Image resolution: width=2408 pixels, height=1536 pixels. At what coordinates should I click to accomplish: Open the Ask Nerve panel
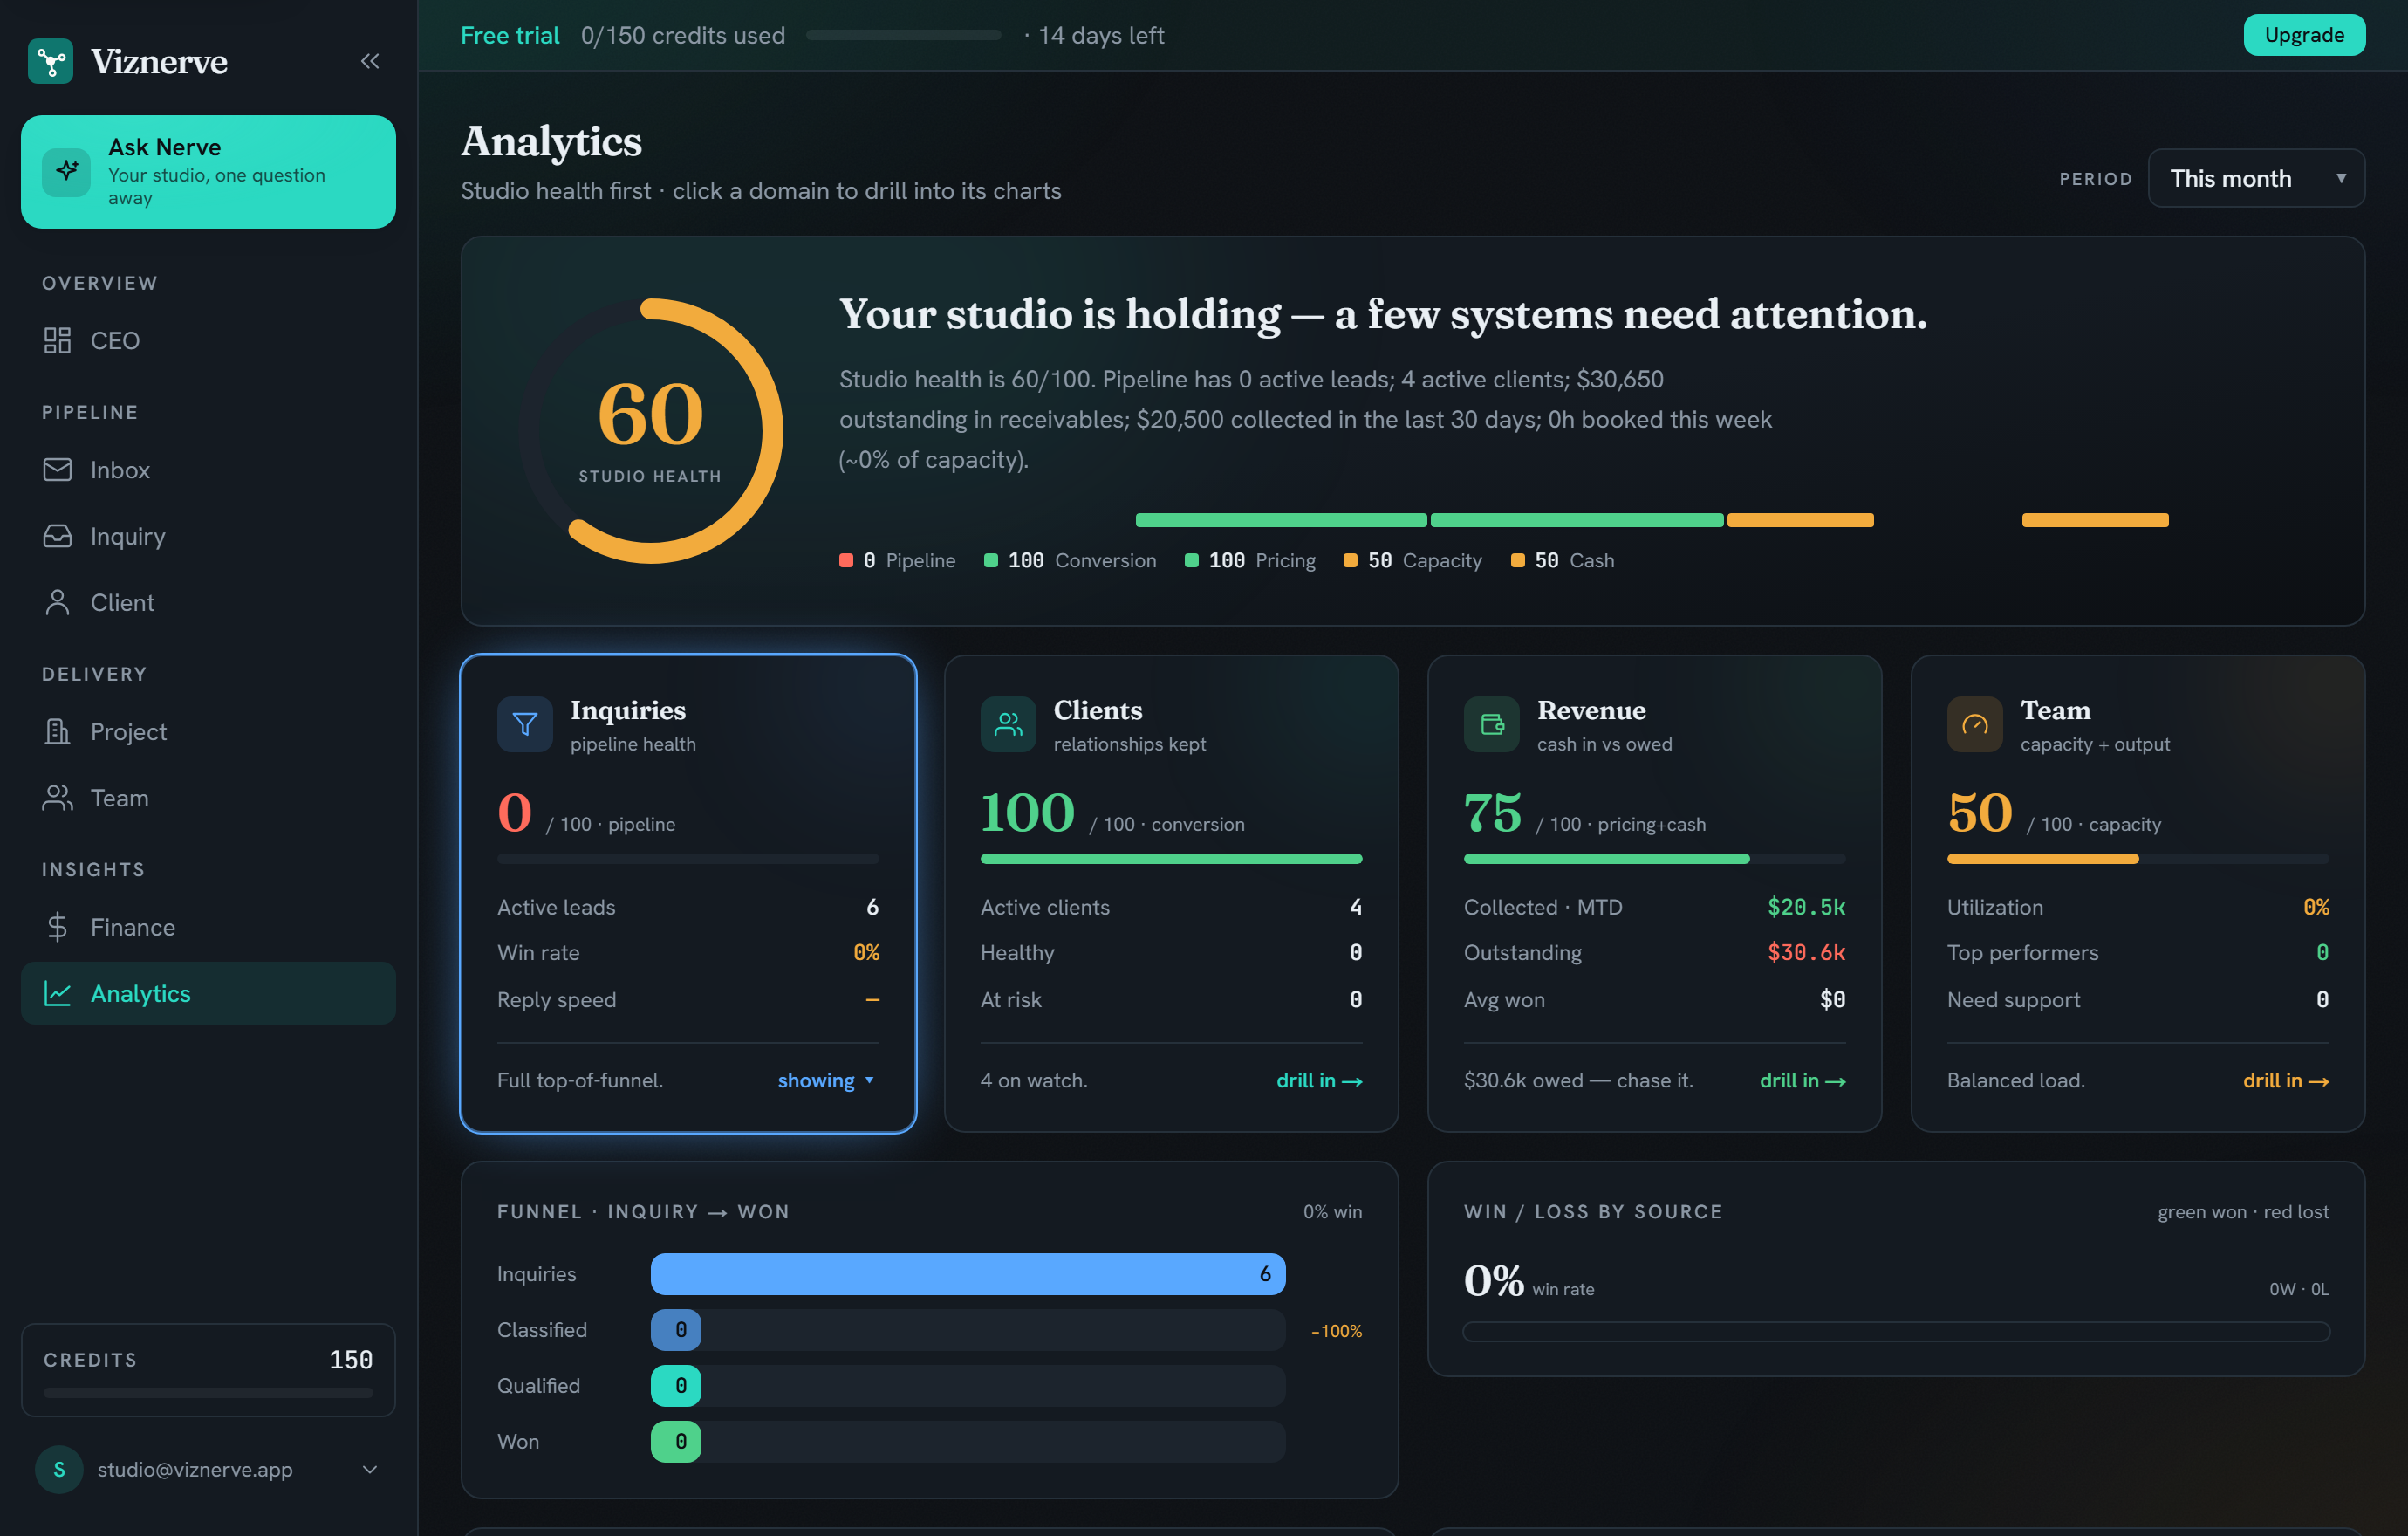tap(208, 171)
